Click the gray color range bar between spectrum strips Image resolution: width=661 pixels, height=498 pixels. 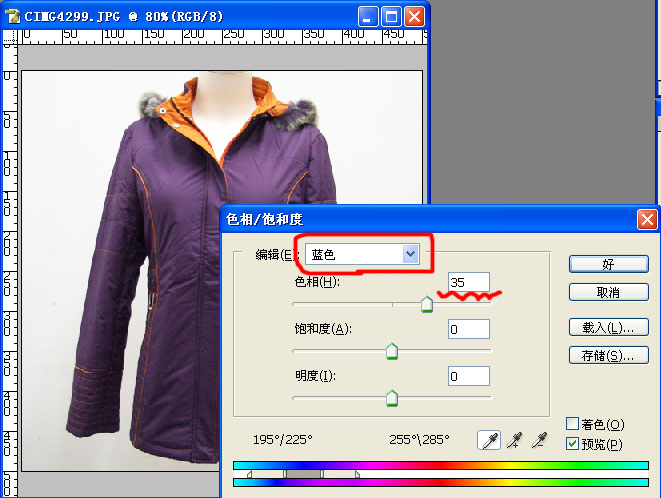tap(303, 473)
